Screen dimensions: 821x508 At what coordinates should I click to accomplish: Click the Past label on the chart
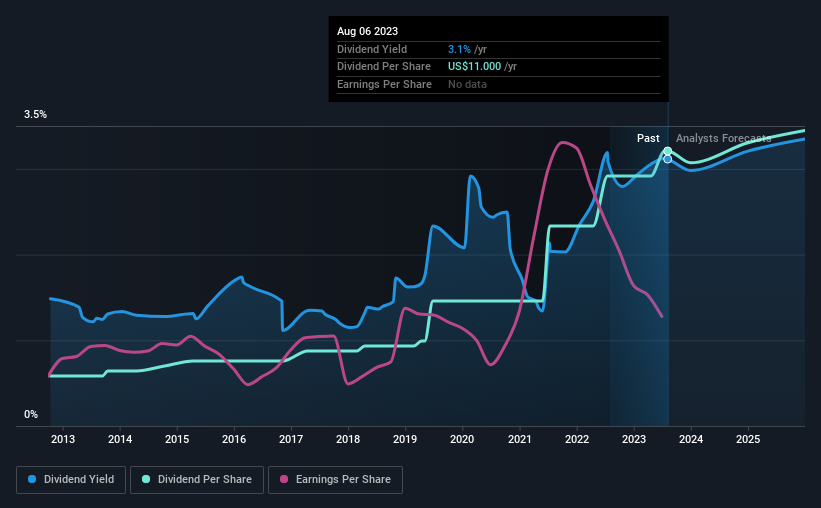pyautogui.click(x=648, y=138)
